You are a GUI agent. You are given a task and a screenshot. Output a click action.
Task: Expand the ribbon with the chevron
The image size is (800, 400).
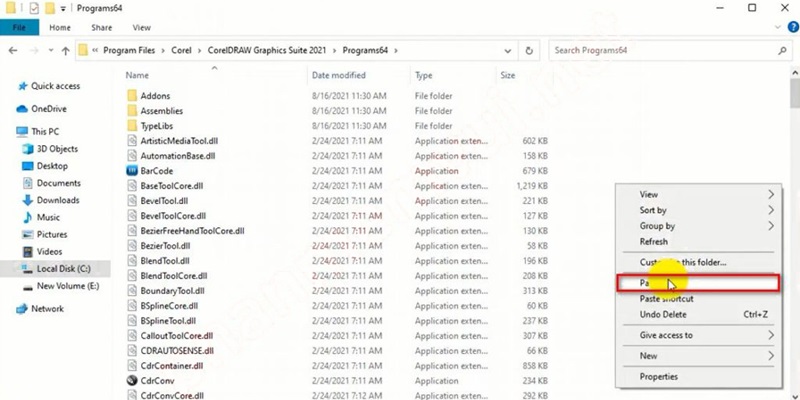(x=778, y=27)
